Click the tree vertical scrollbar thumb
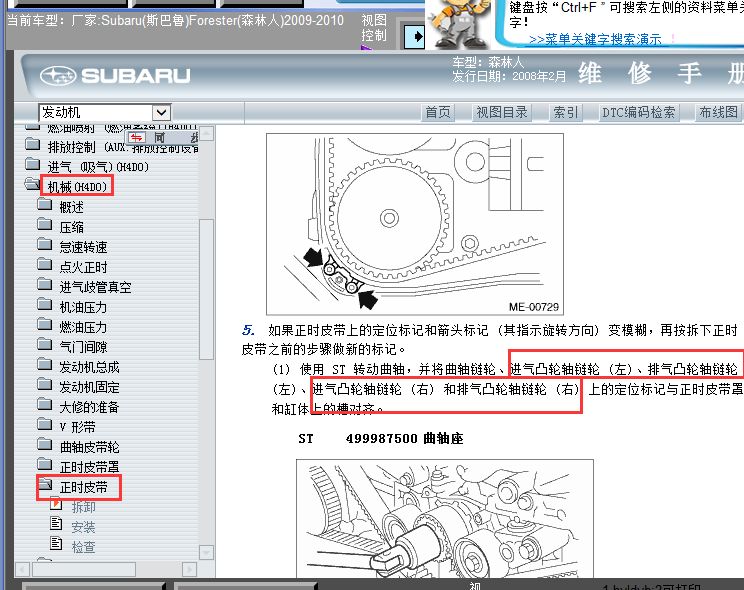This screenshot has height=590, width=744. point(206,289)
